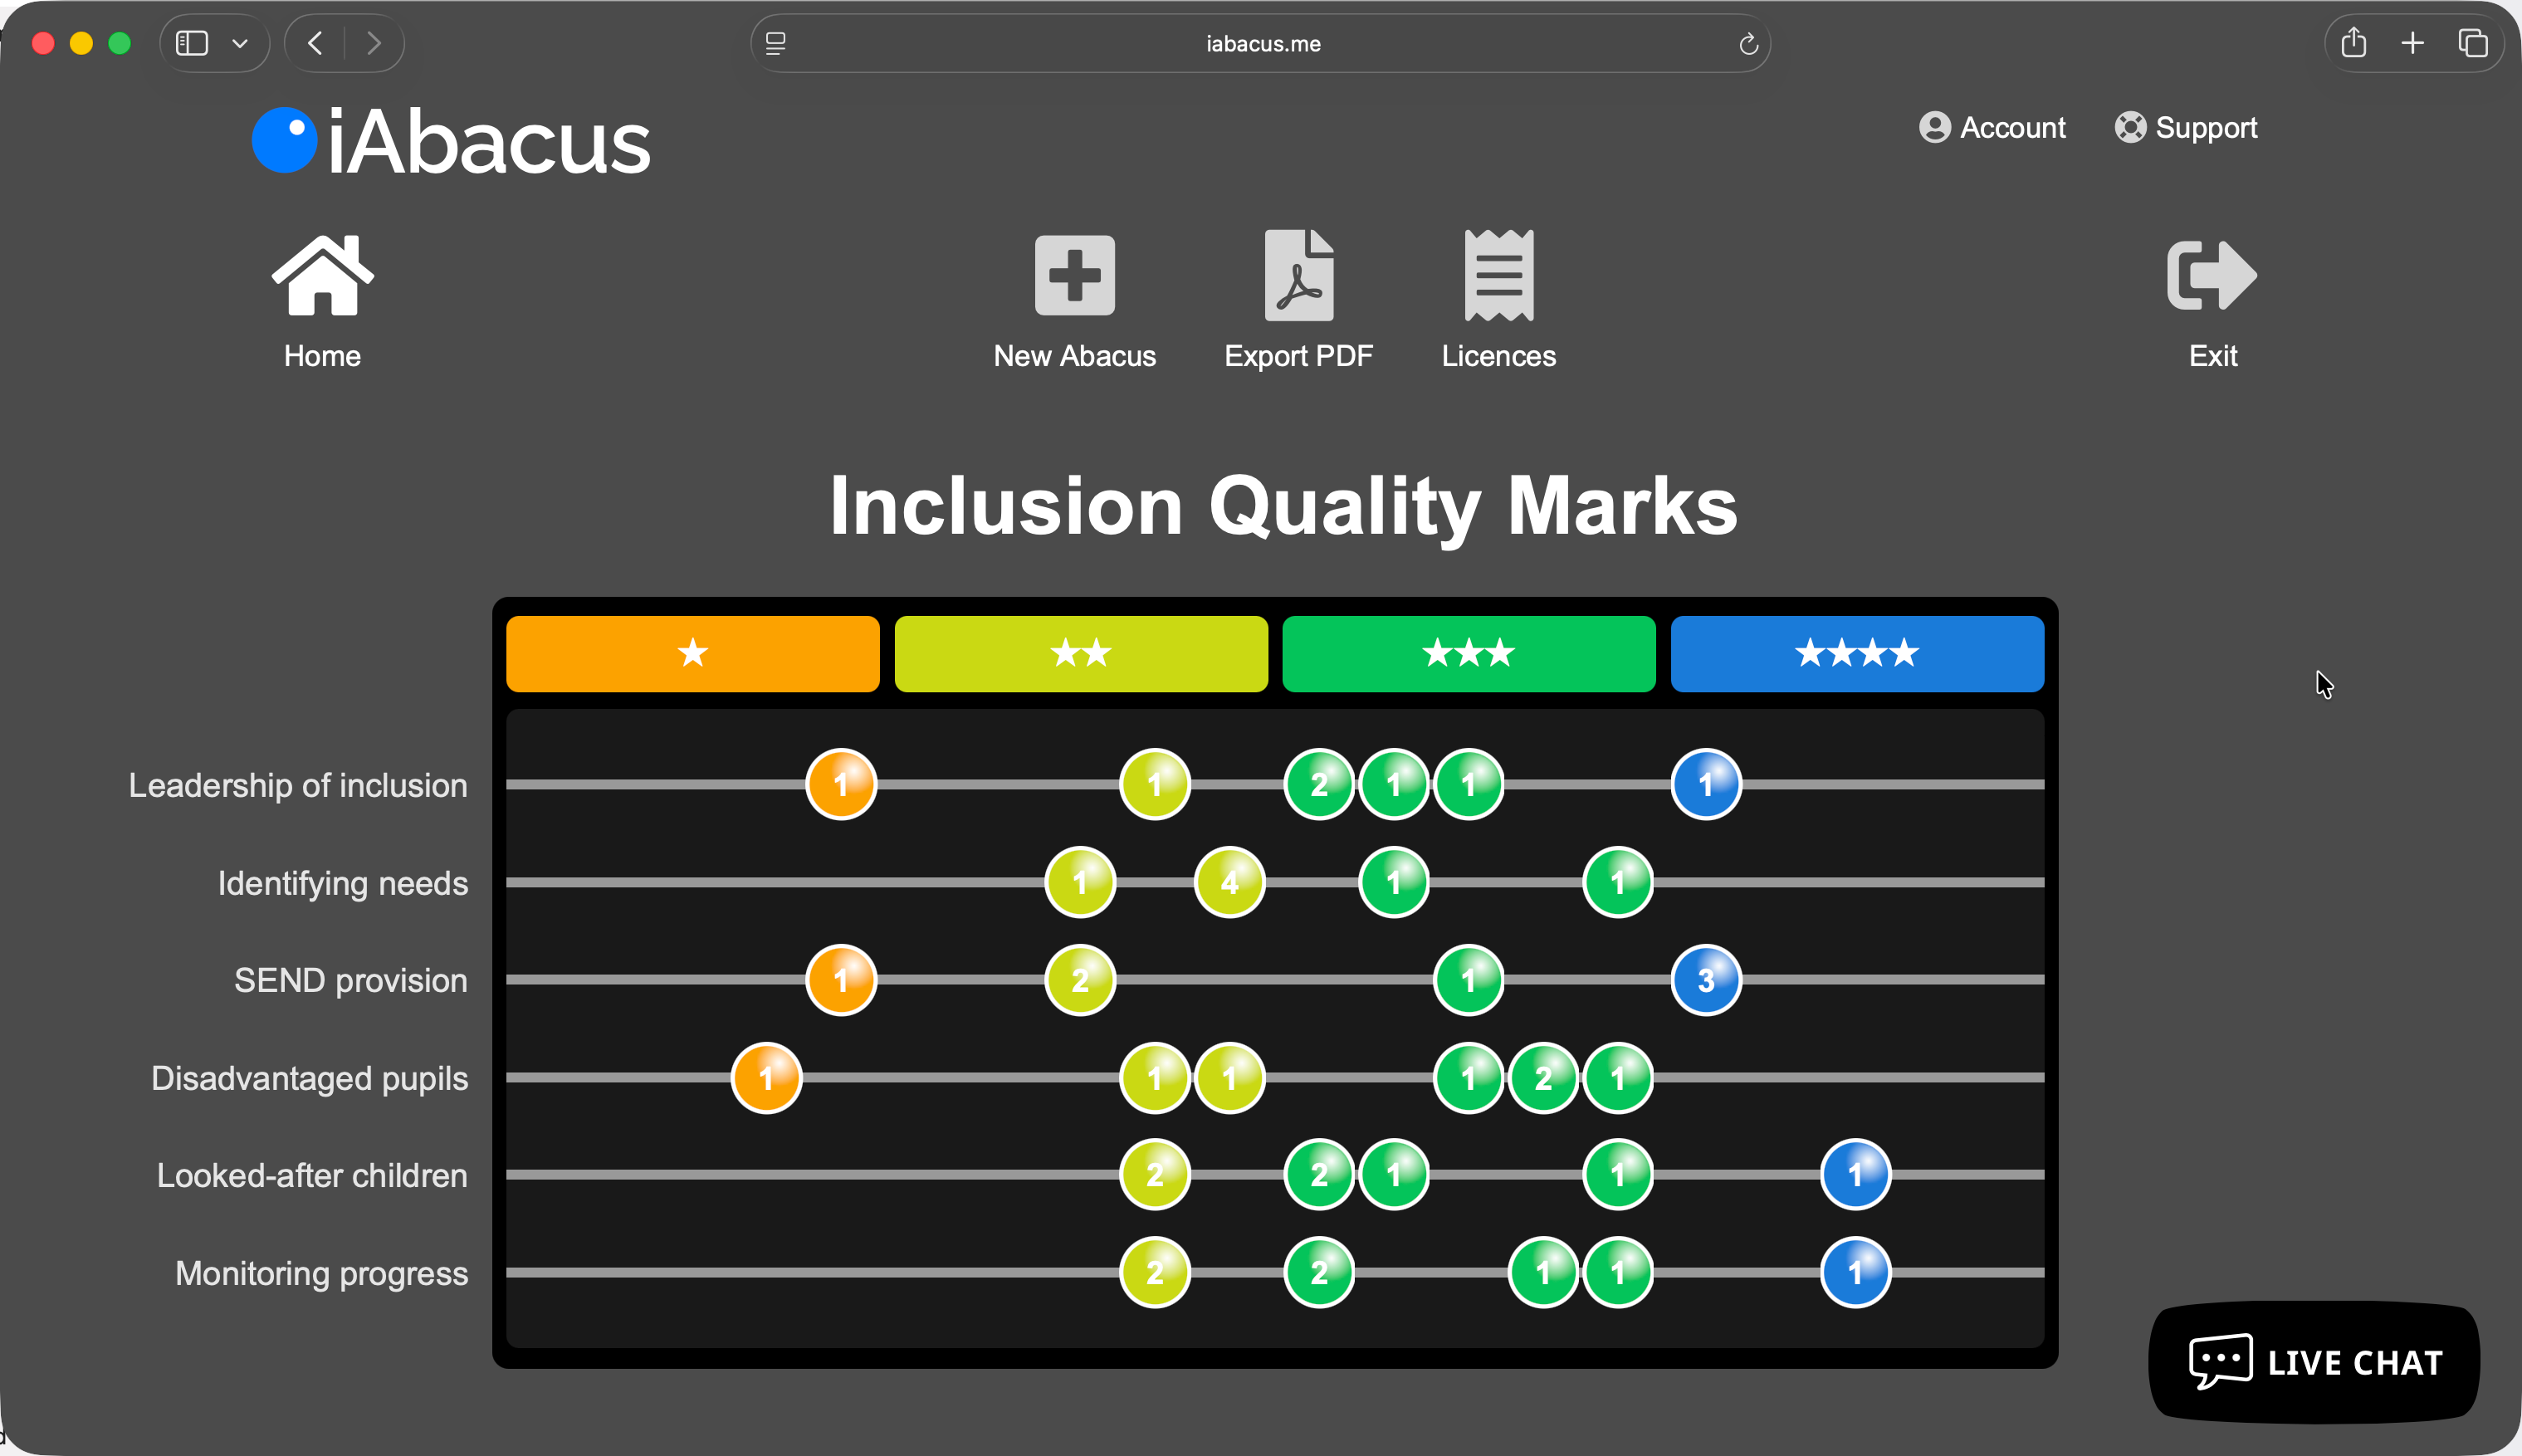The height and width of the screenshot is (1456, 2522).
Task: Go back to the previous page
Action: tap(314, 43)
